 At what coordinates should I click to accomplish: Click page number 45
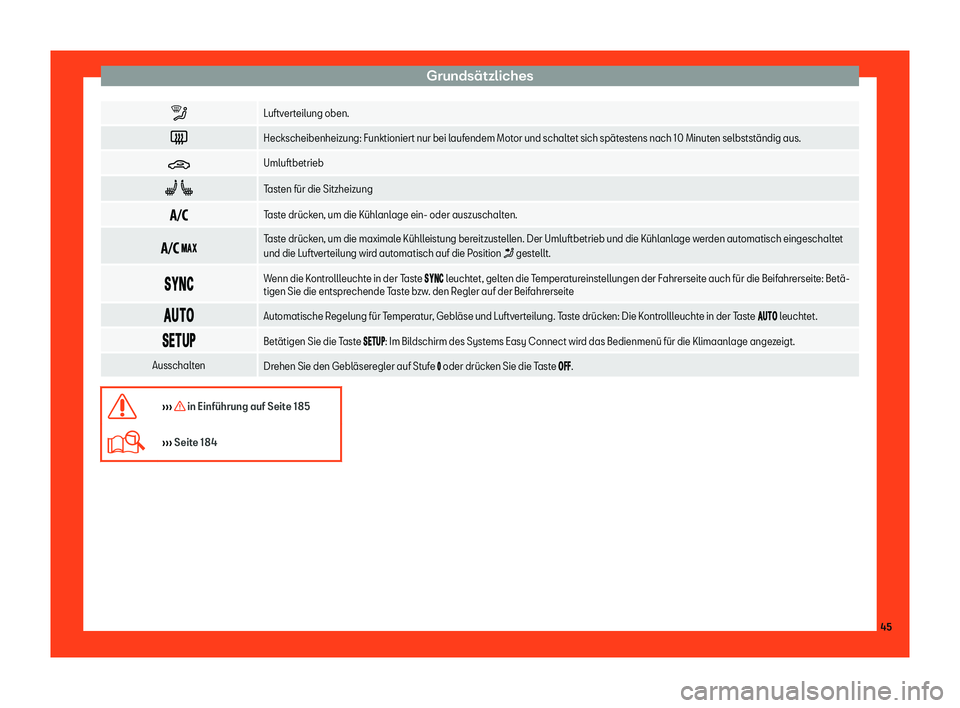coord(886,627)
